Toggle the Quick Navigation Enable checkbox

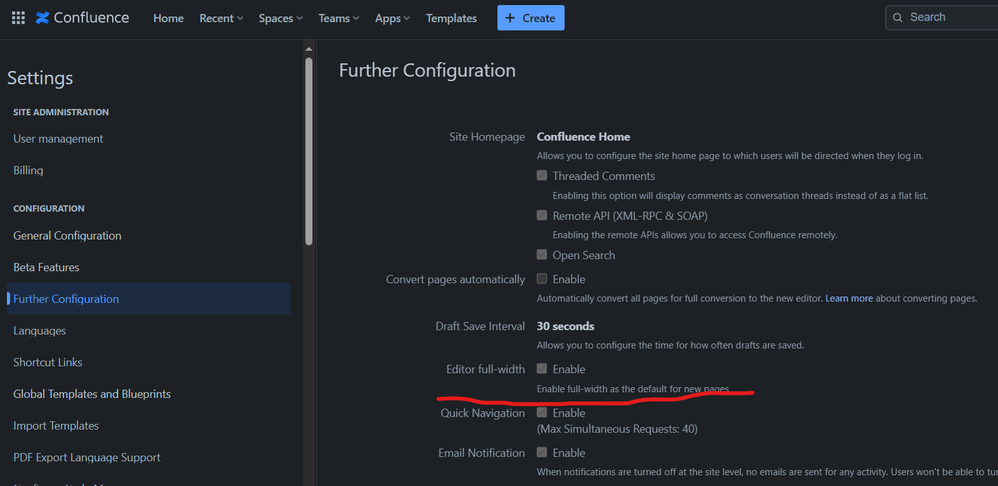point(542,412)
